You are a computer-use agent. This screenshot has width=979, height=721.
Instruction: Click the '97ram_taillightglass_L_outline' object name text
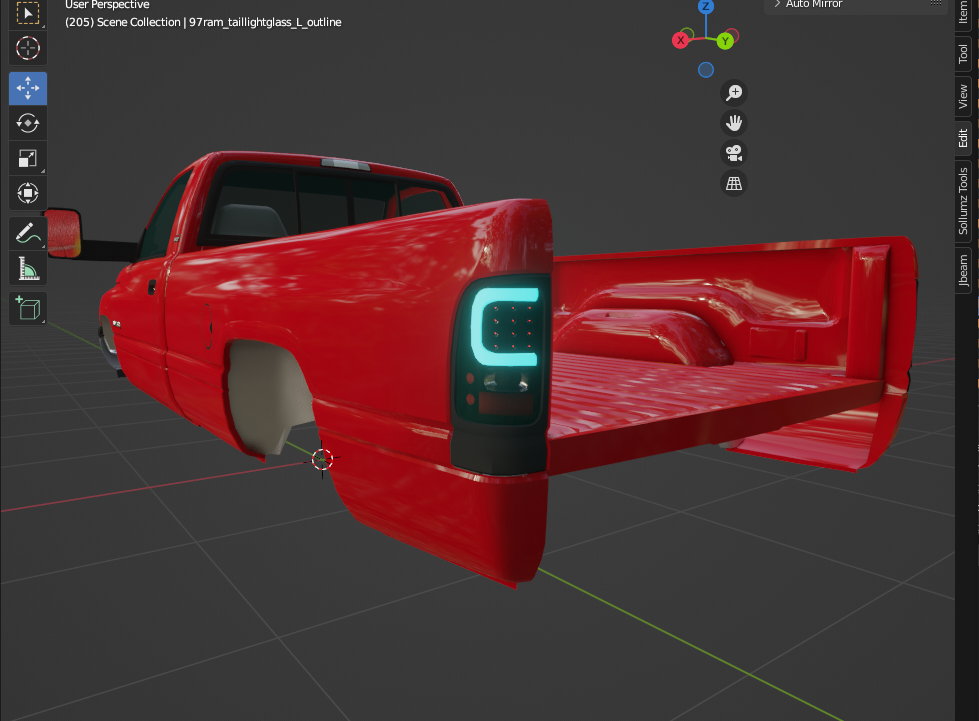tap(265, 22)
